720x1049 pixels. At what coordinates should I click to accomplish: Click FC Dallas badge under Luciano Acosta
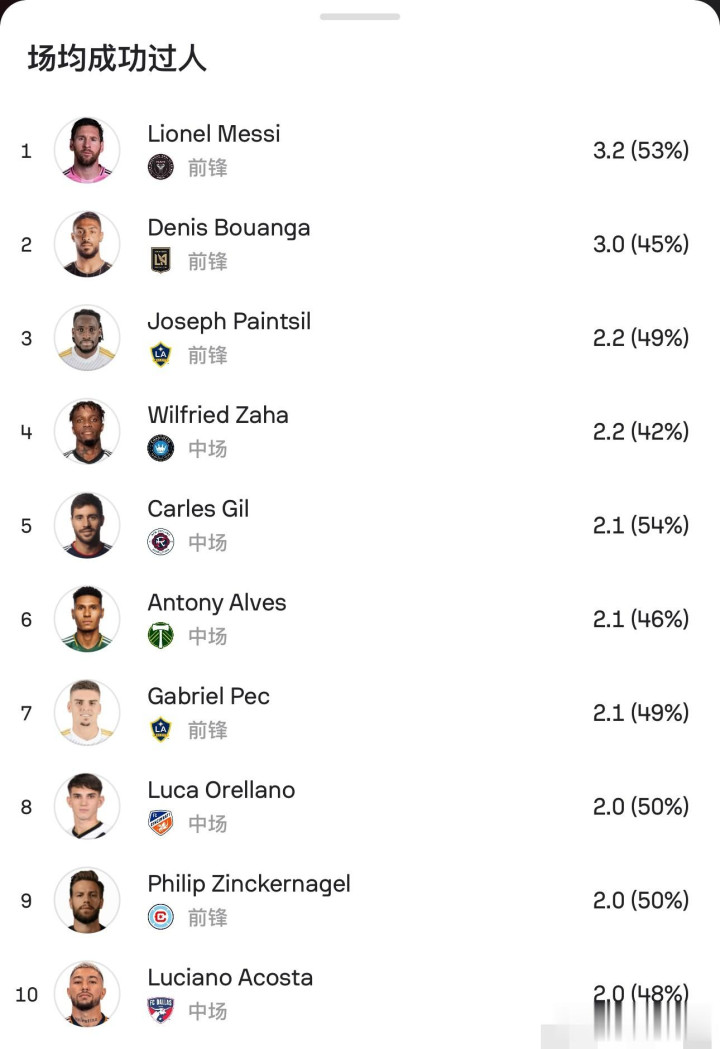coord(160,1011)
